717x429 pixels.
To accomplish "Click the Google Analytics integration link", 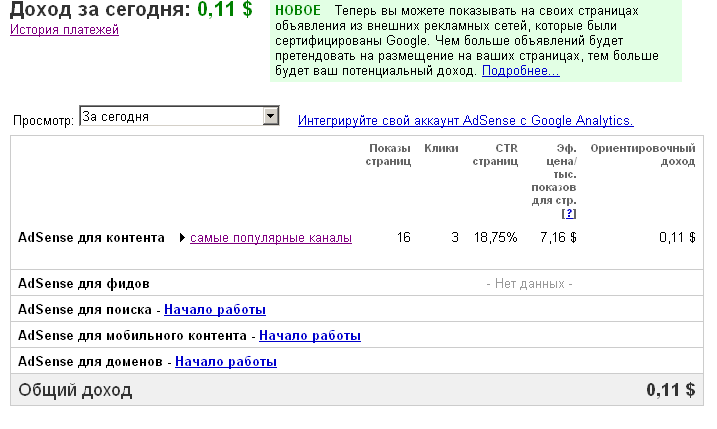I will (466, 120).
